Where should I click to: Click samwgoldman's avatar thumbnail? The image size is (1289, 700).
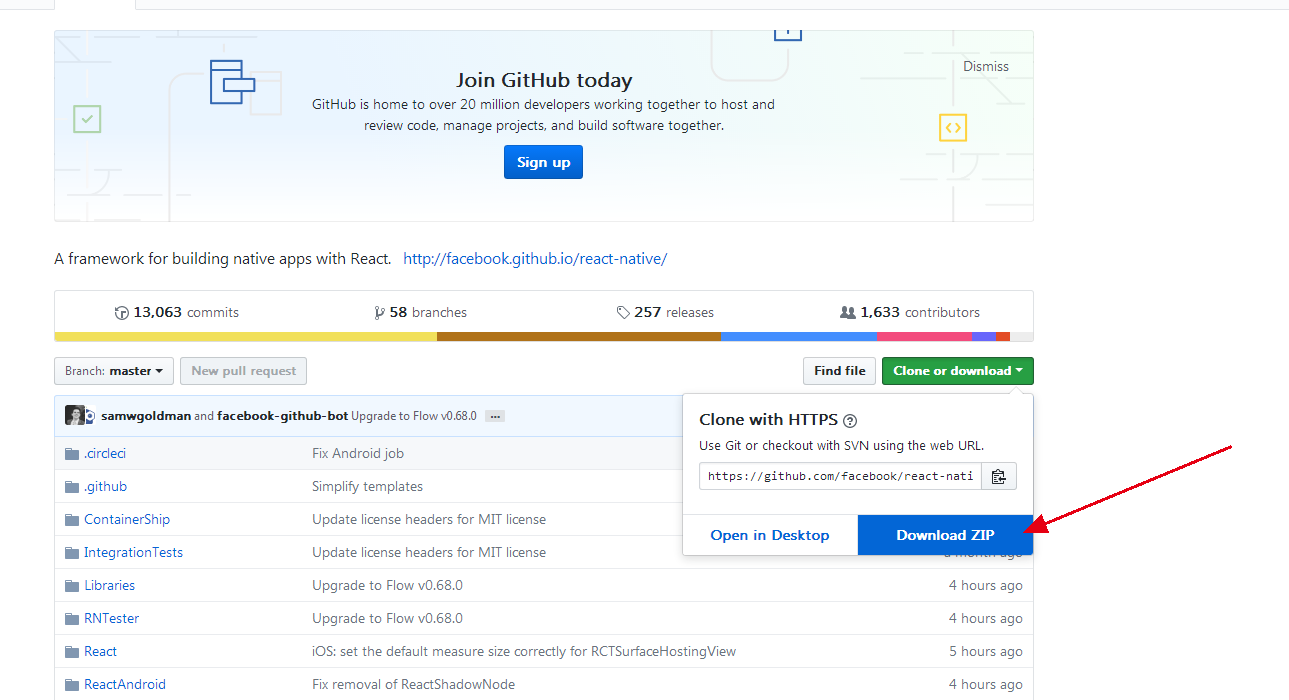click(x=75, y=416)
